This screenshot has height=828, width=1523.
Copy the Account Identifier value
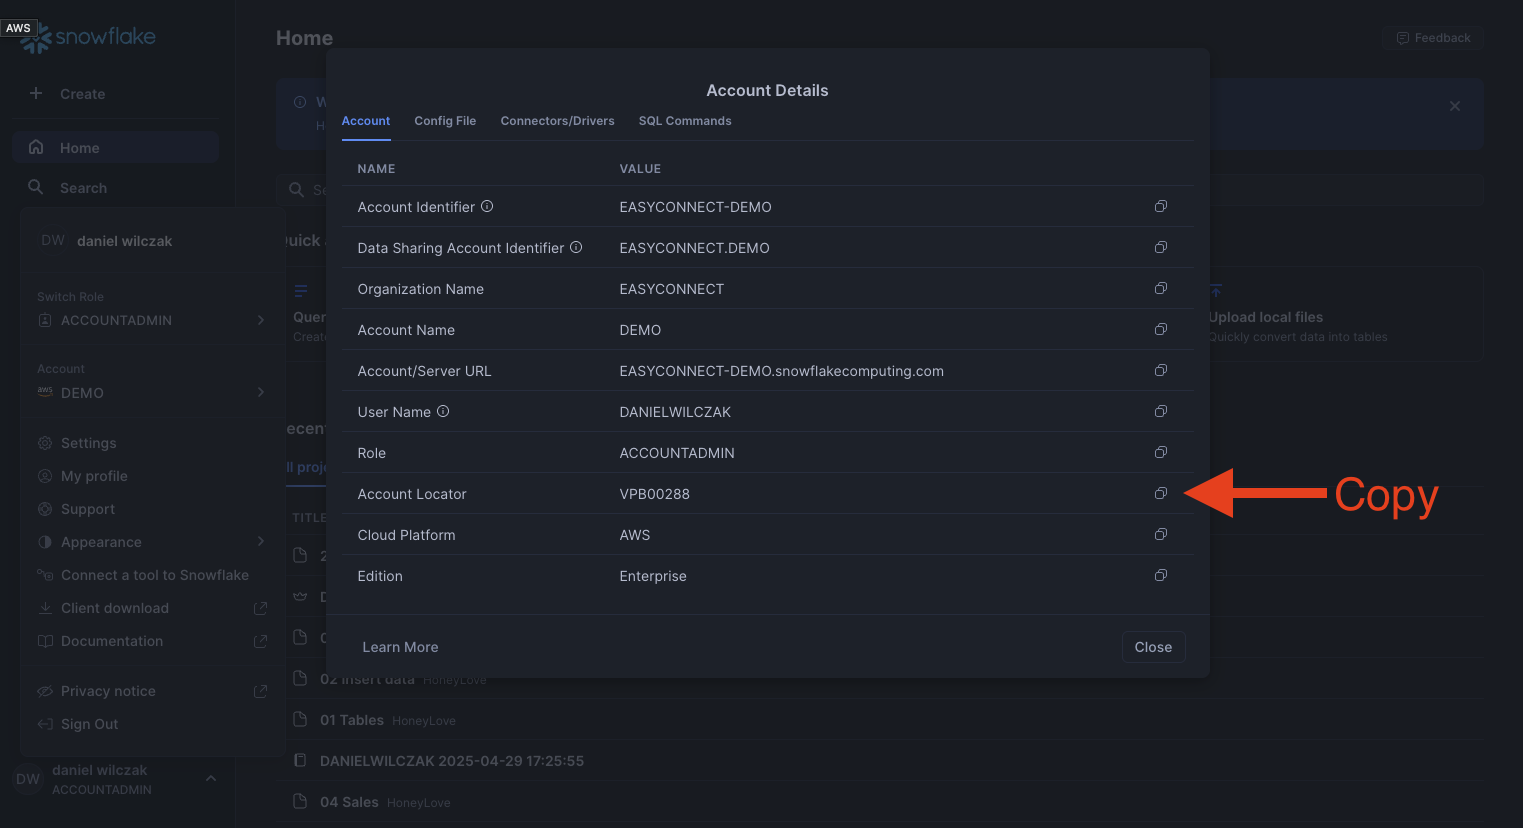tap(1160, 207)
